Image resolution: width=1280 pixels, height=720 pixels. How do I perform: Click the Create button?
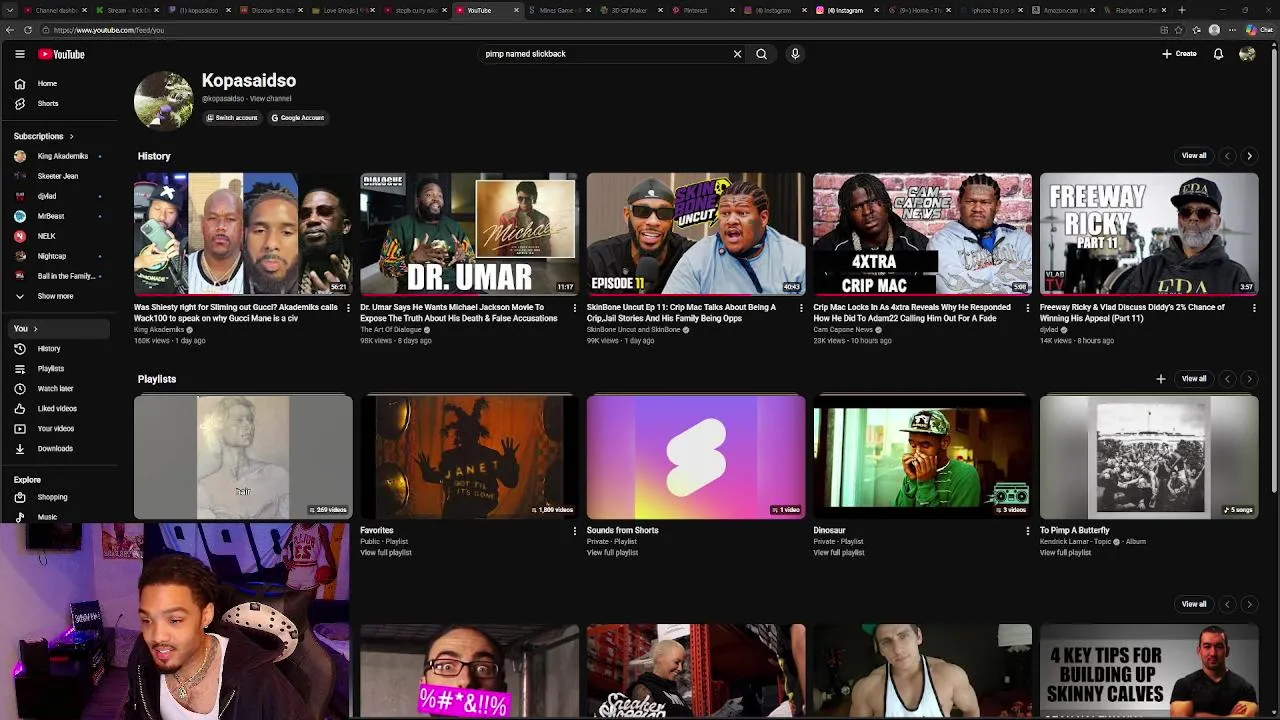pos(1180,54)
